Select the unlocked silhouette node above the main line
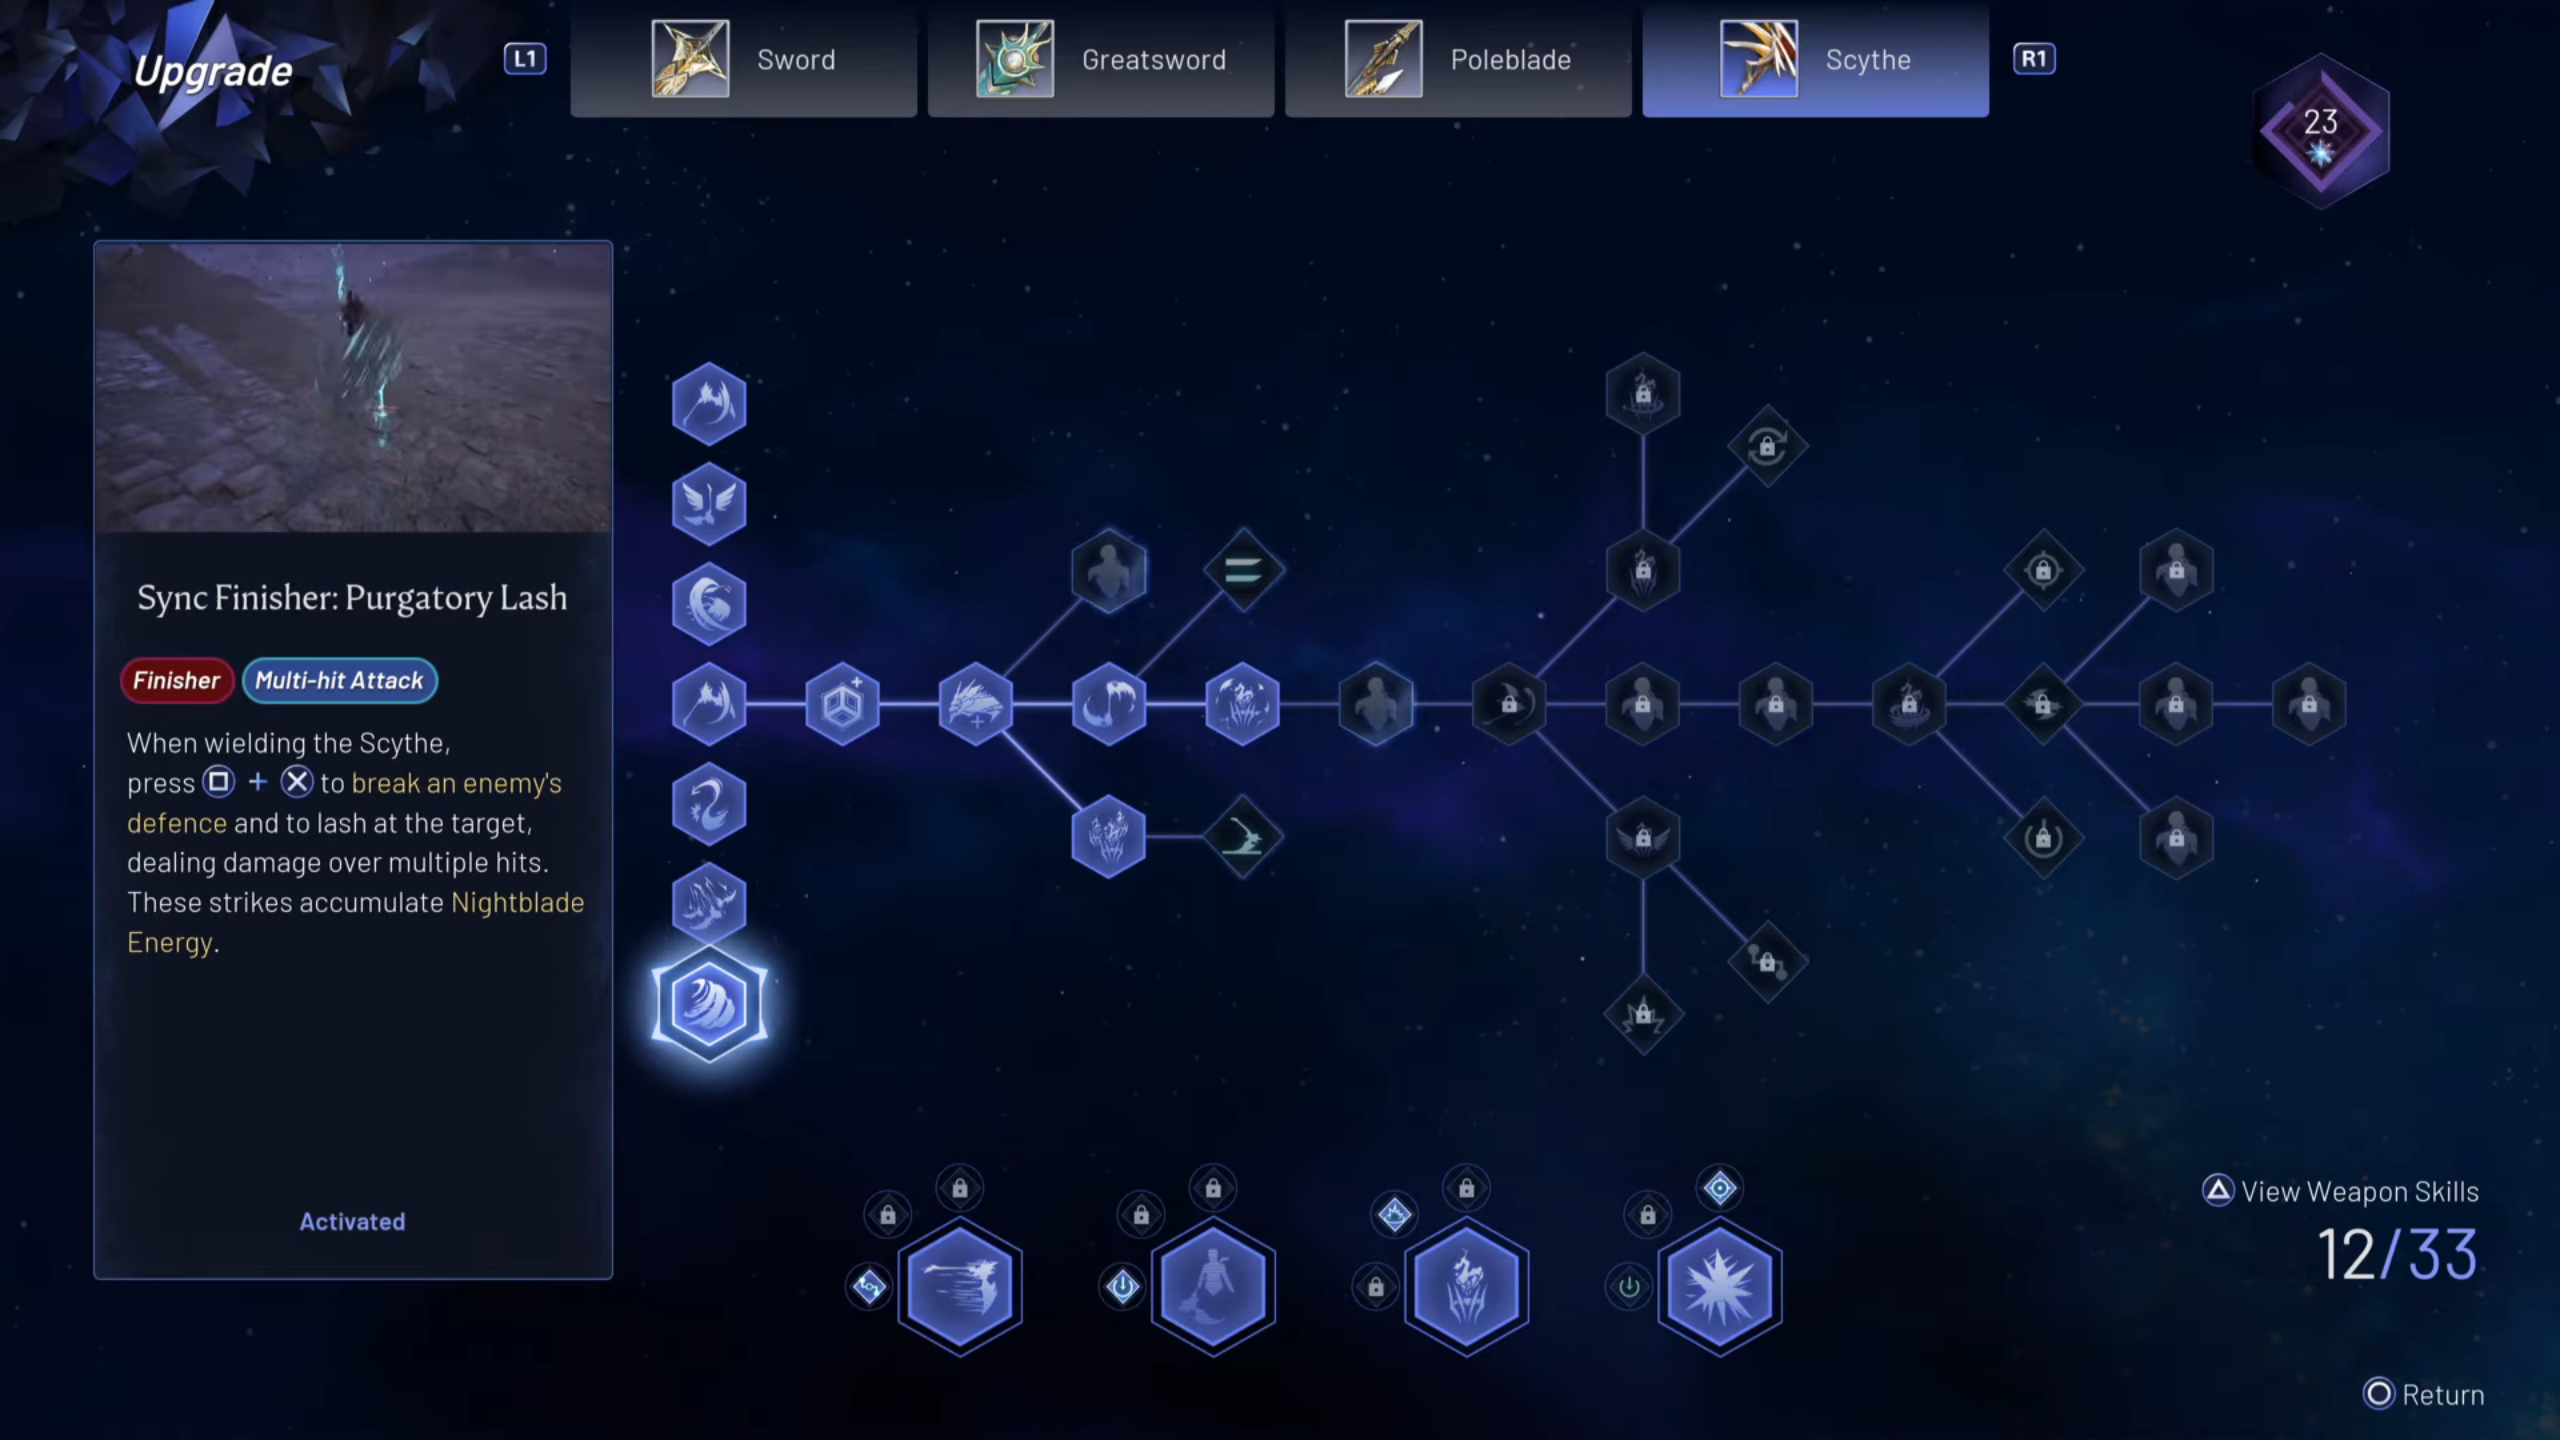 (1109, 571)
